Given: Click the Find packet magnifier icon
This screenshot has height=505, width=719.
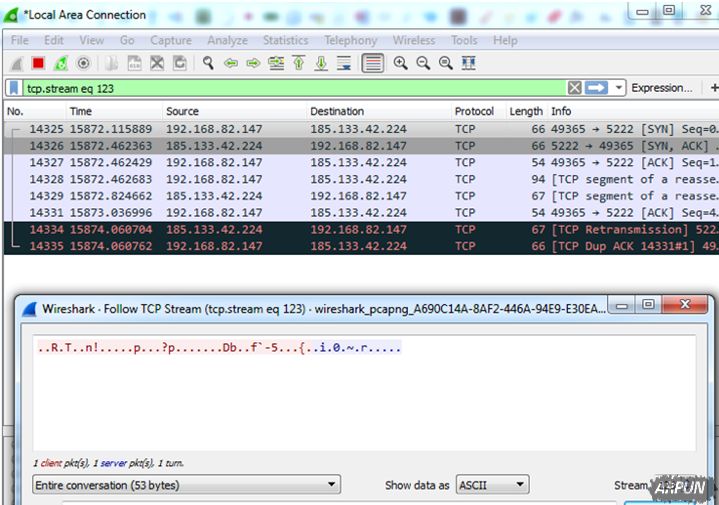Looking at the screenshot, I should coord(208,63).
